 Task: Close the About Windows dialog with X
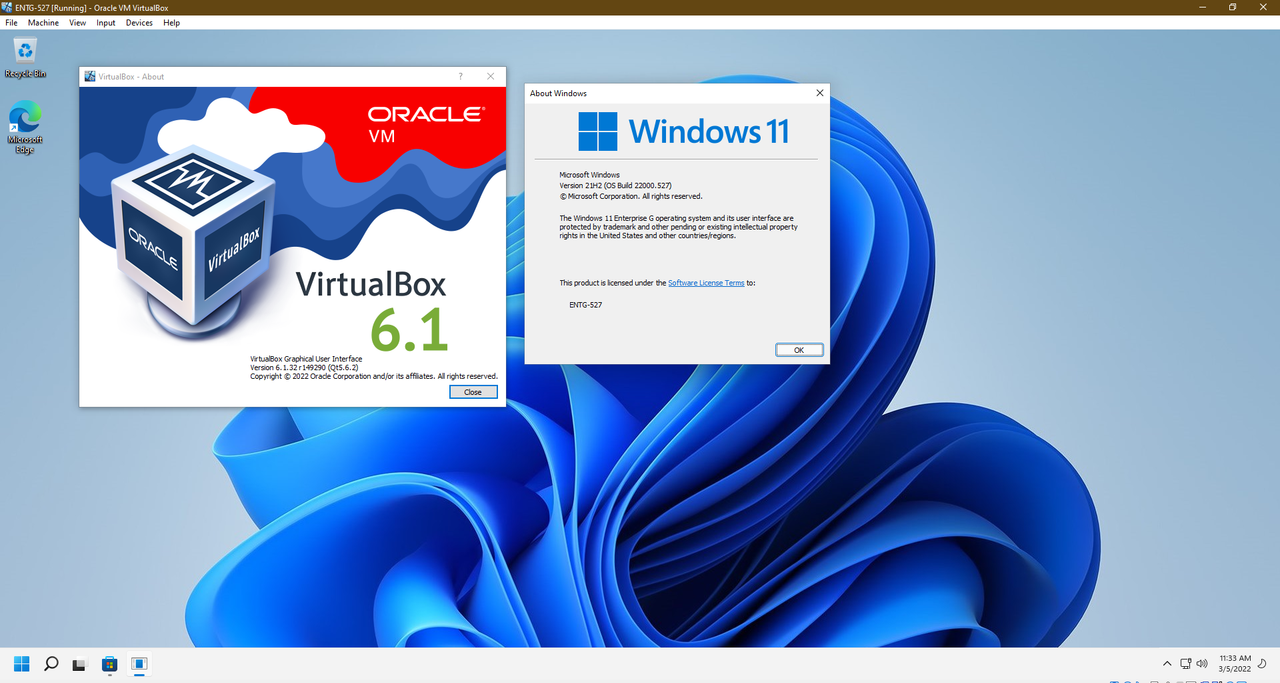tap(820, 93)
